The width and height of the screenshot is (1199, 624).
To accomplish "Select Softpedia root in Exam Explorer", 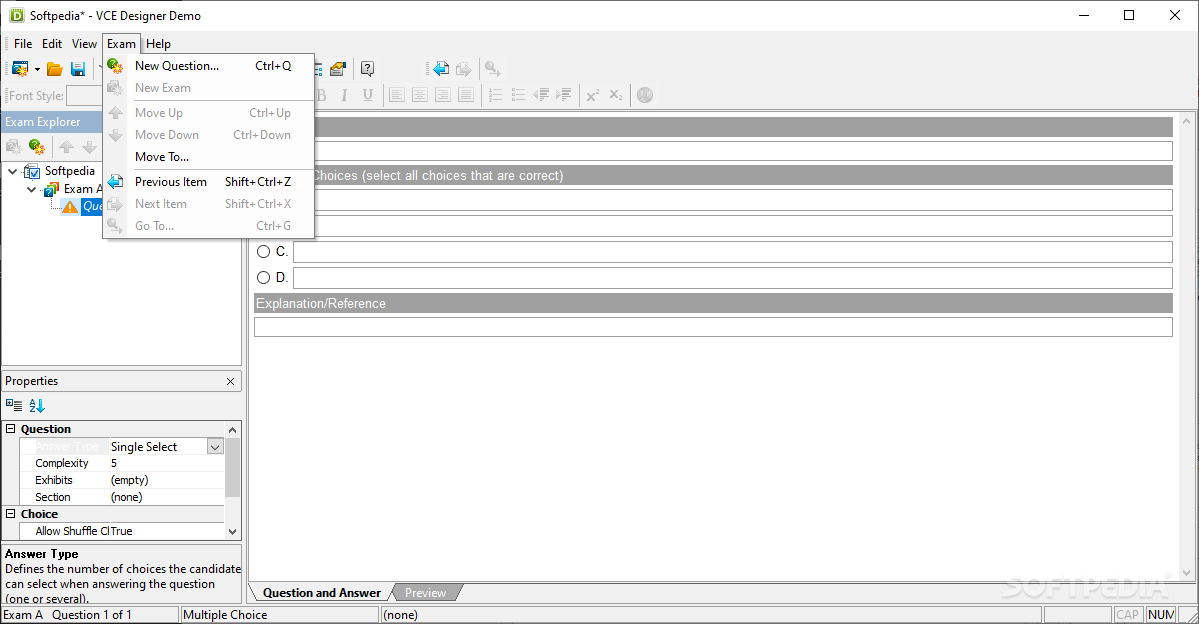I will point(70,171).
